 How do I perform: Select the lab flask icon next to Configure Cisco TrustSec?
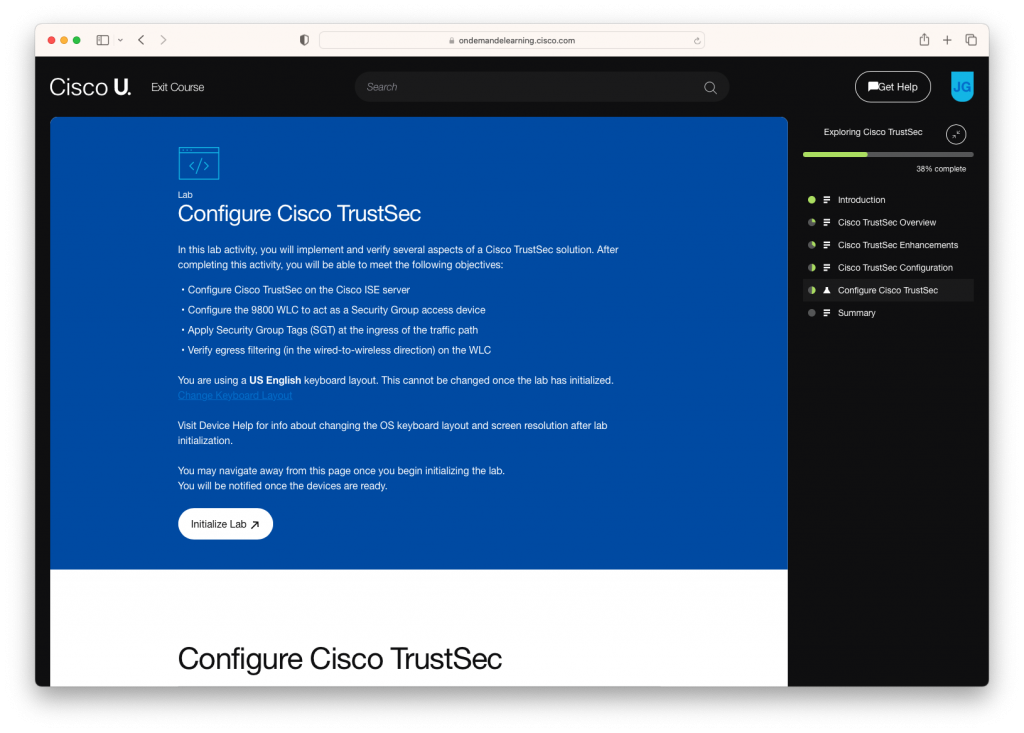pos(828,289)
